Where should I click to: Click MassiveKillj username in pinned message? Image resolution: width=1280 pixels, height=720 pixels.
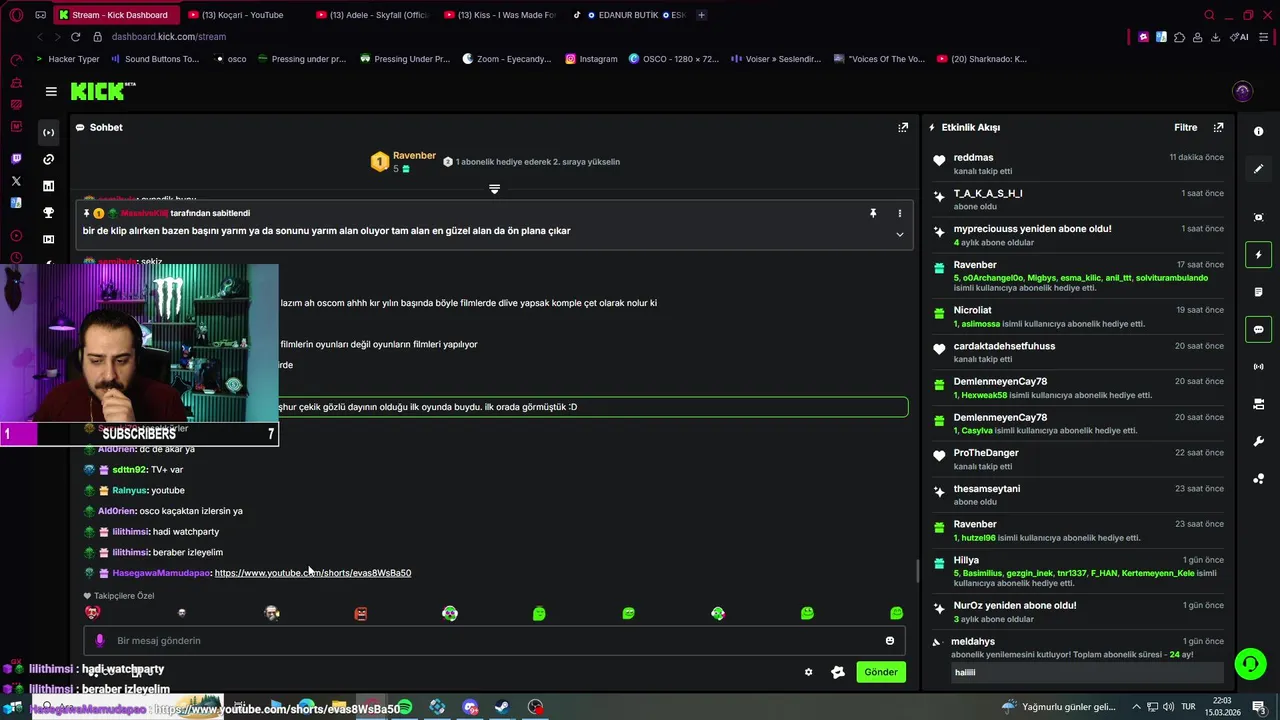[144, 213]
